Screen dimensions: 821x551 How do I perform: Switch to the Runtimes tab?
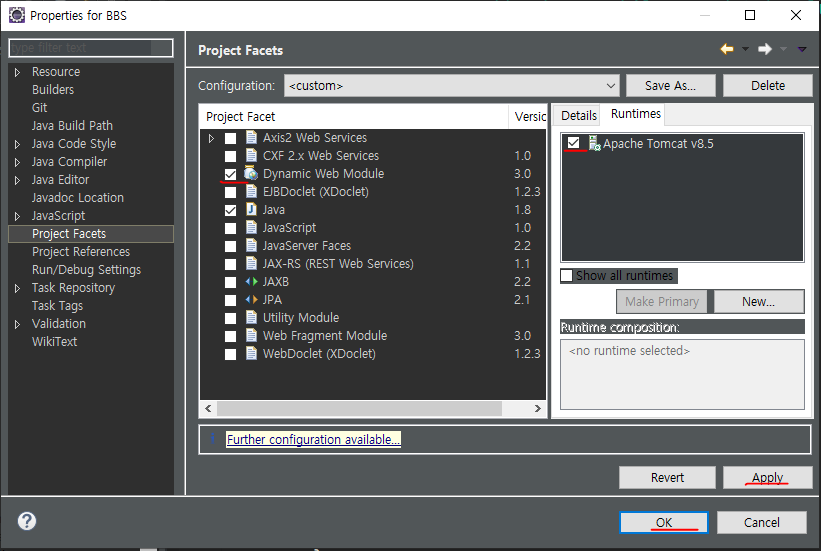pos(636,114)
